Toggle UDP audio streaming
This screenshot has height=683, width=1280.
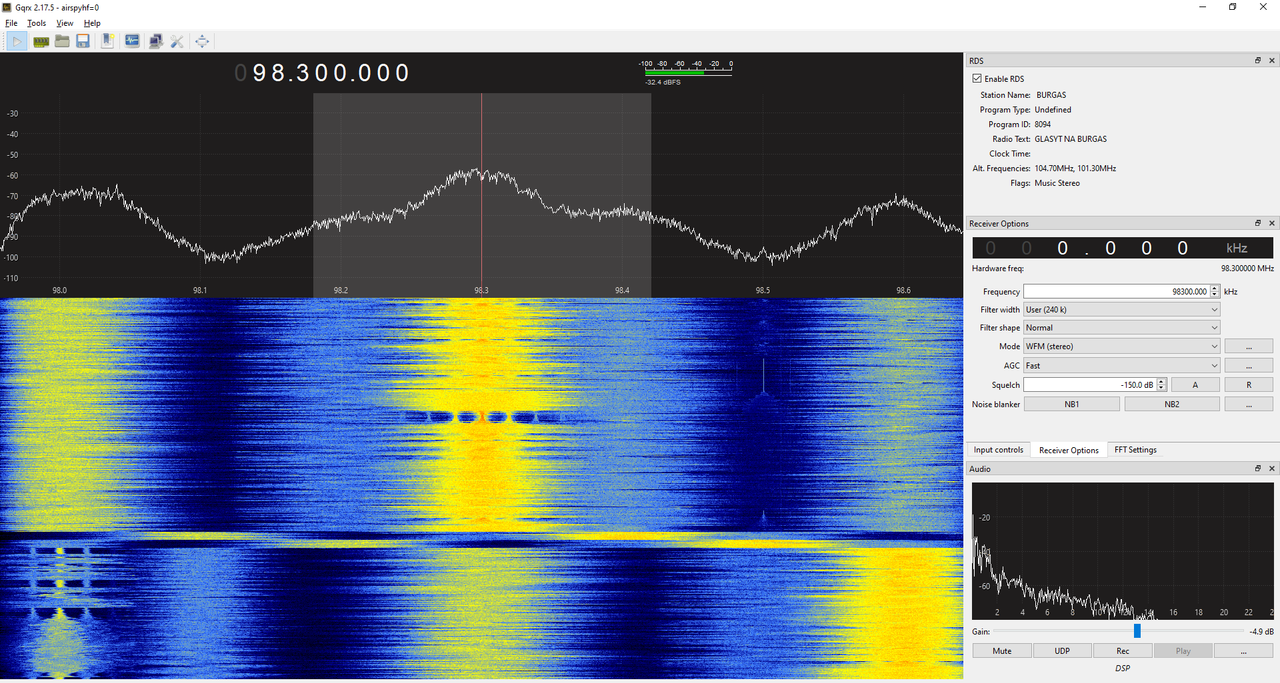1062,651
